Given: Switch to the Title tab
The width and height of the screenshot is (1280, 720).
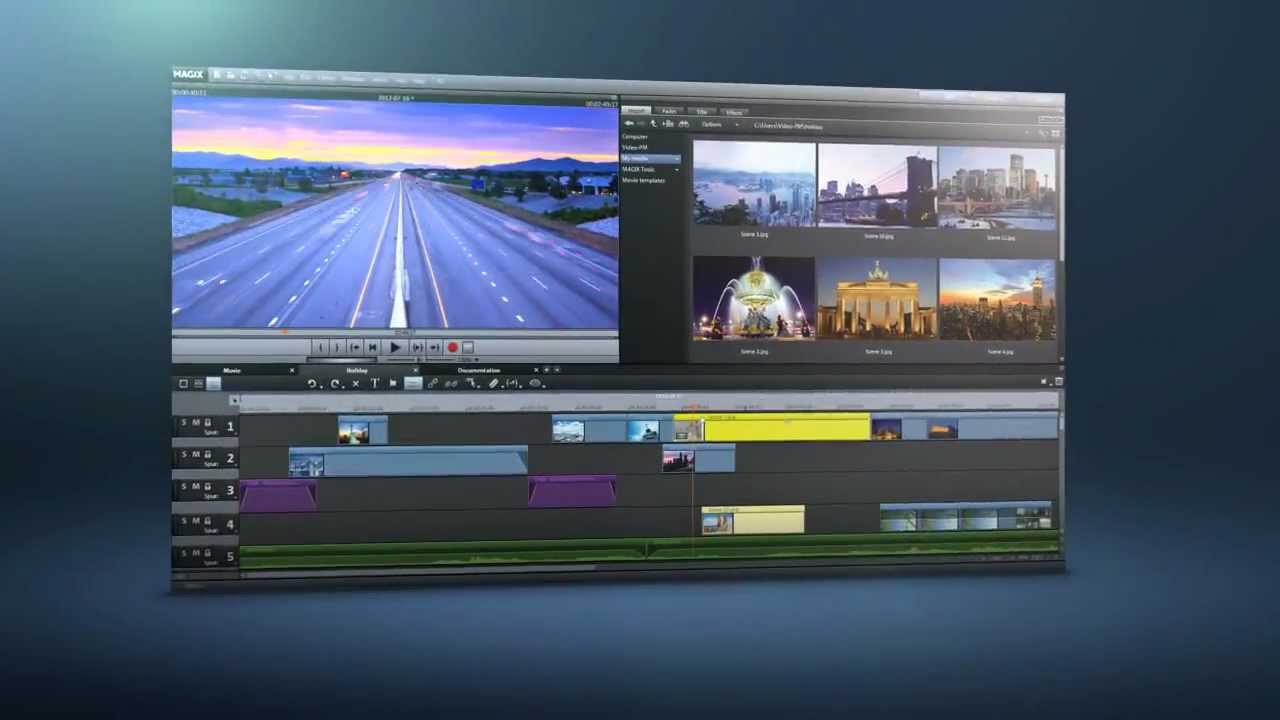Looking at the screenshot, I should (702, 112).
